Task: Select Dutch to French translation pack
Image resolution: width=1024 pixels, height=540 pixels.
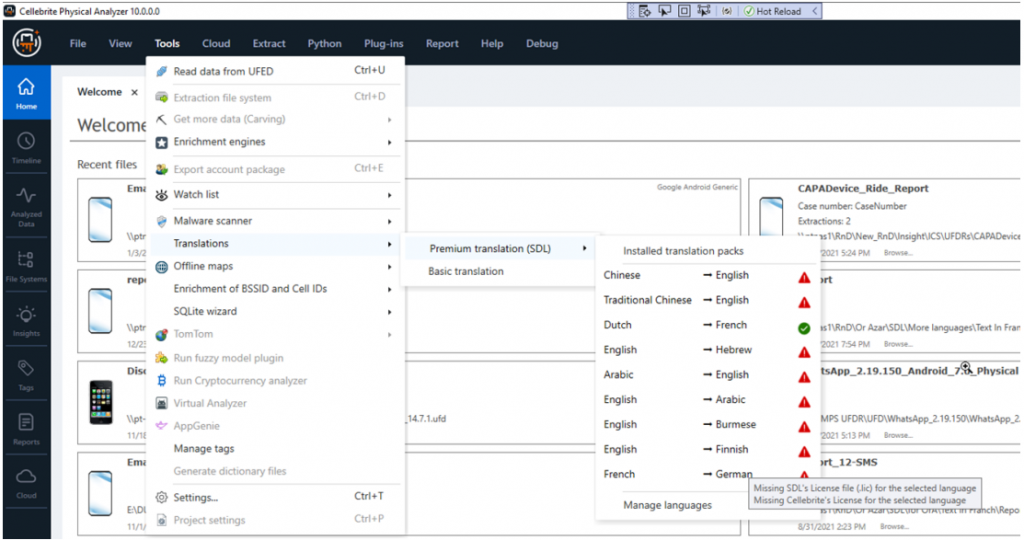Action: tap(708, 325)
